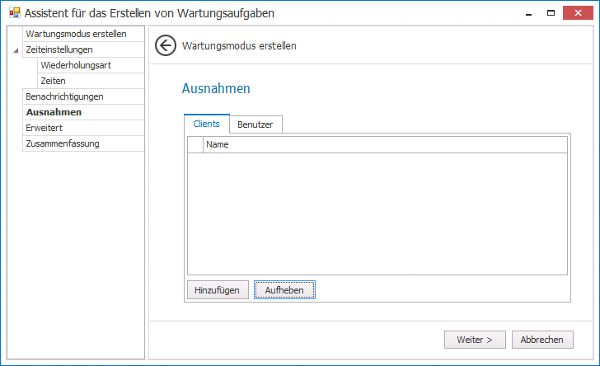
Task: Collapse the Zeiteinstellungen tree node
Action: 16,50
